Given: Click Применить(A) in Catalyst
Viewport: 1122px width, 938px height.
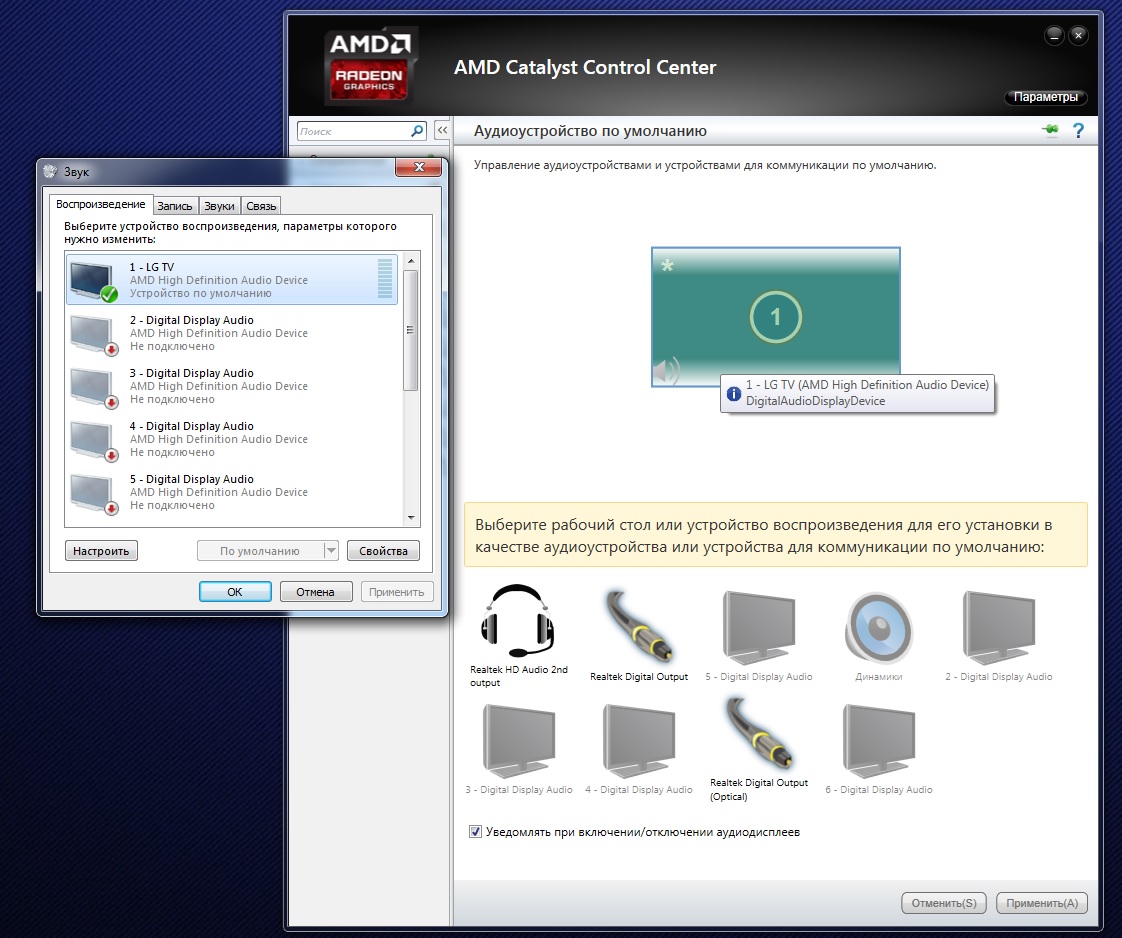Looking at the screenshot, I should coord(1042,903).
